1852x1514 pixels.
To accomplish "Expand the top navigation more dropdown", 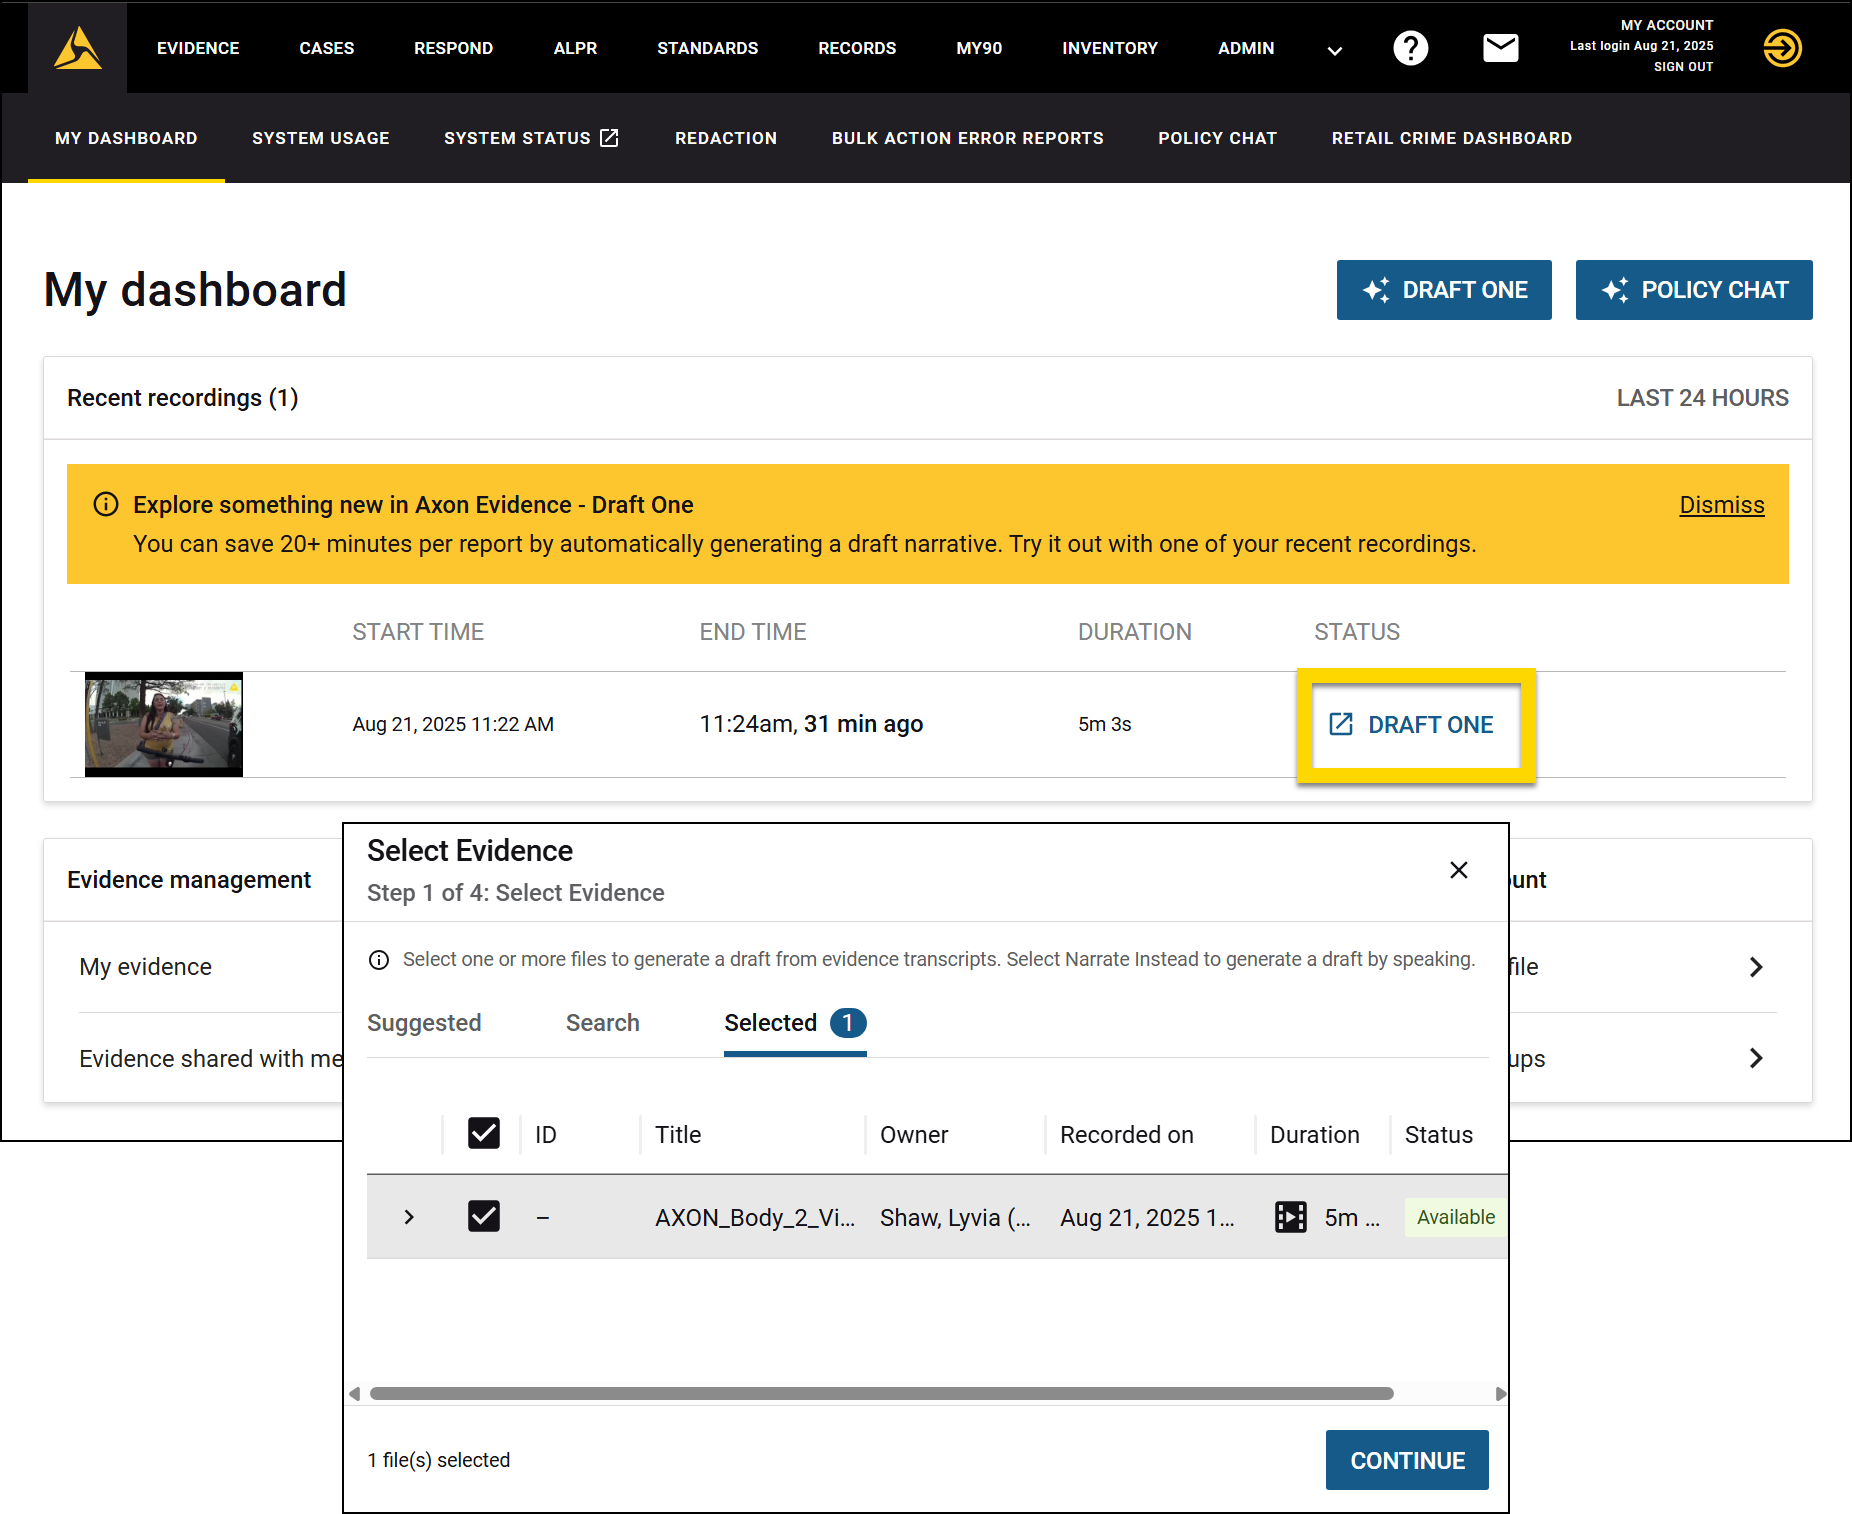I will [x=1334, y=50].
